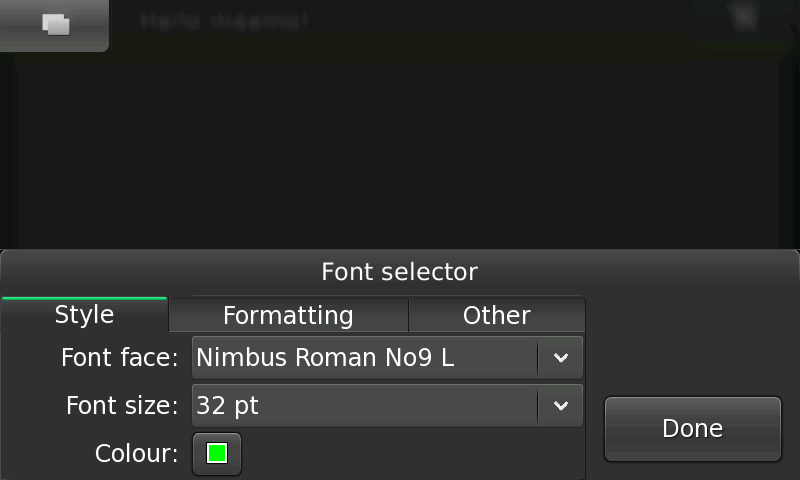Click the Nimbus Roman No9 L field
Screen dimensions: 800x480
pos(365,358)
